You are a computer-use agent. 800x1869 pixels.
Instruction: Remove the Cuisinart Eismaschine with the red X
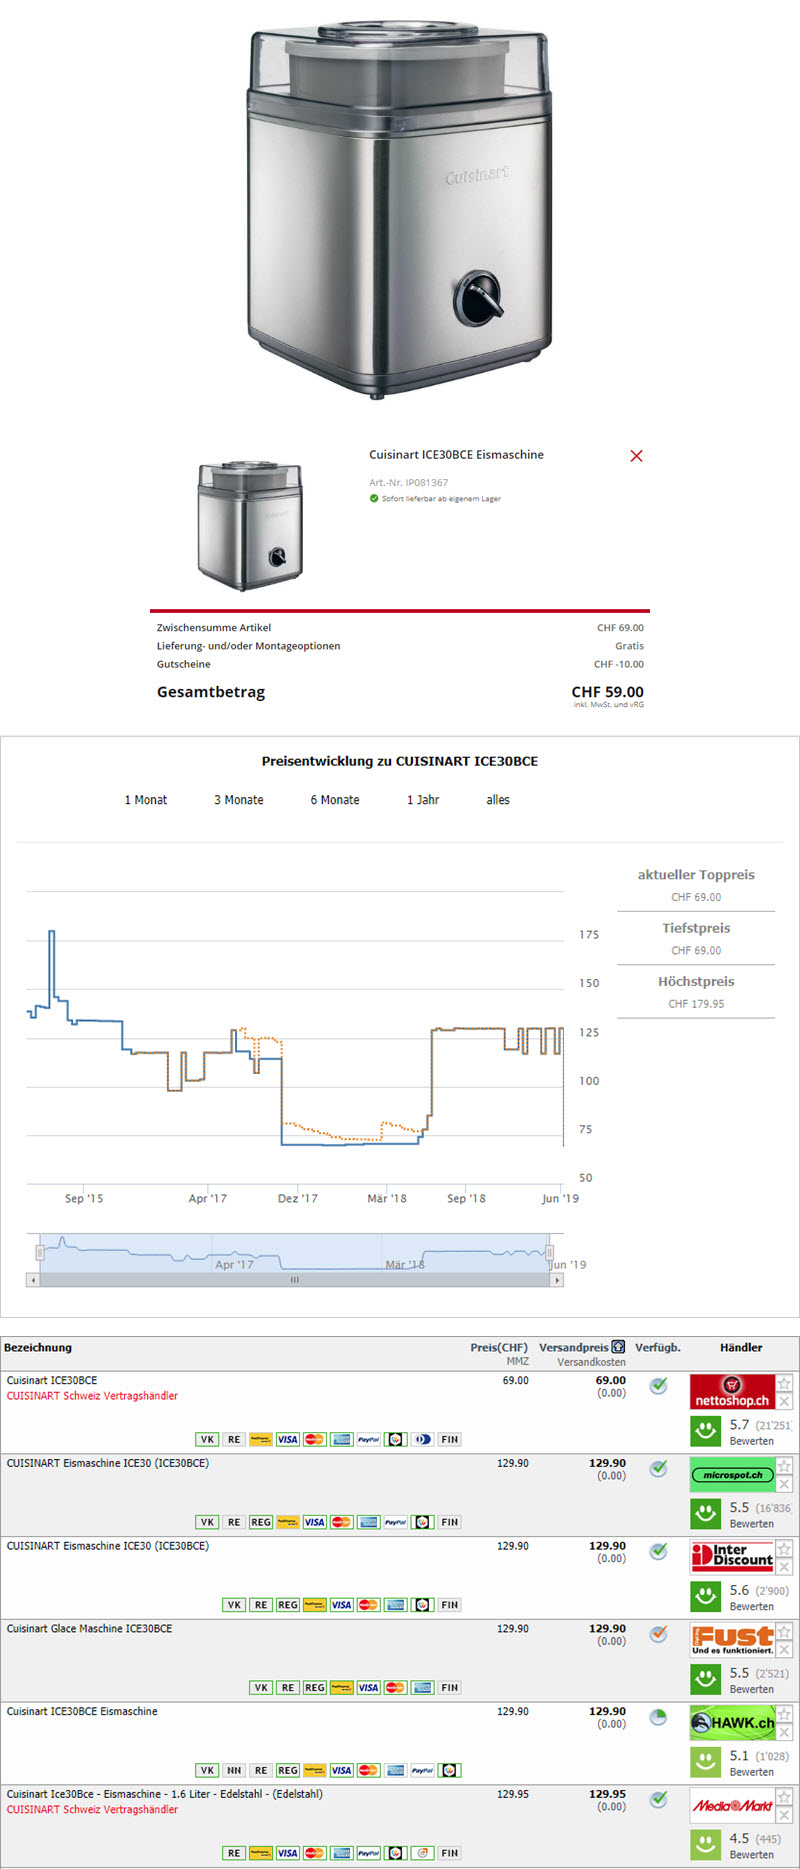point(636,456)
